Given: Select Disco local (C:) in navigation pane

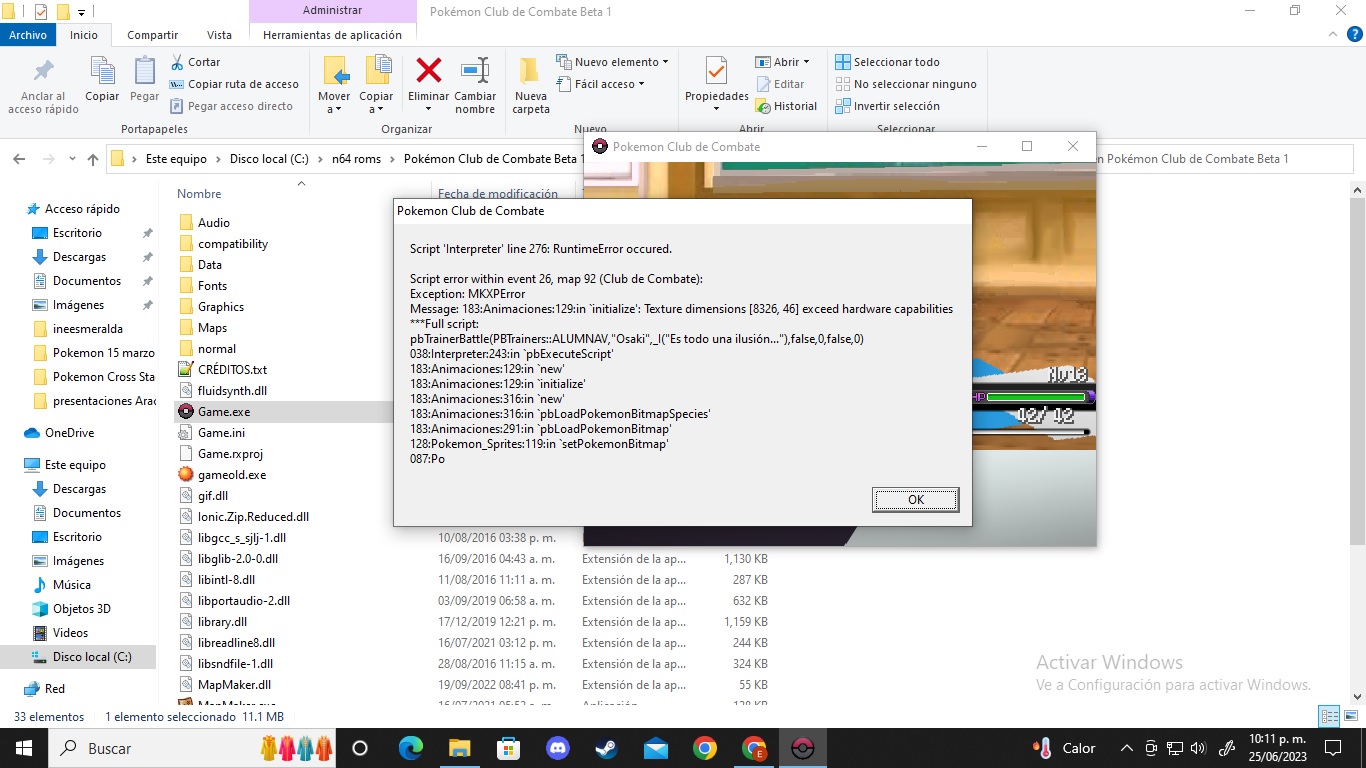Looking at the screenshot, I should tap(91, 657).
